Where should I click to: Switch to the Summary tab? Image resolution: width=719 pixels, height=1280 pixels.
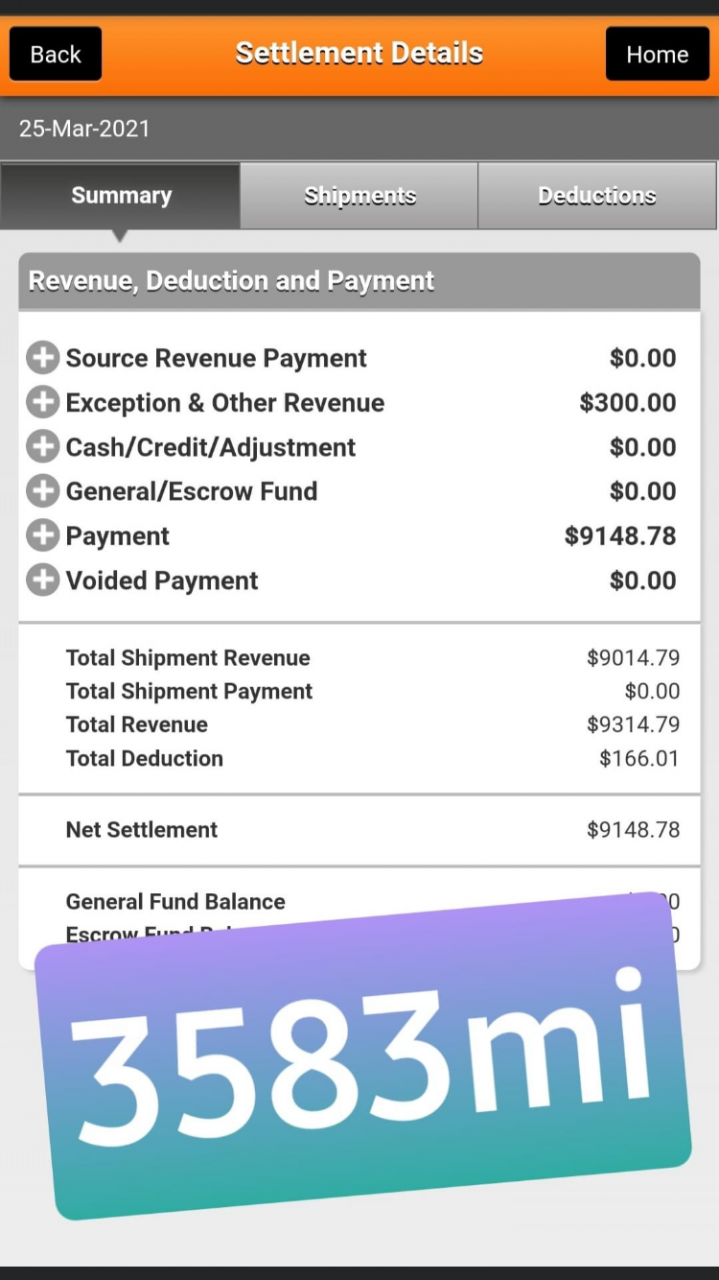coord(120,195)
